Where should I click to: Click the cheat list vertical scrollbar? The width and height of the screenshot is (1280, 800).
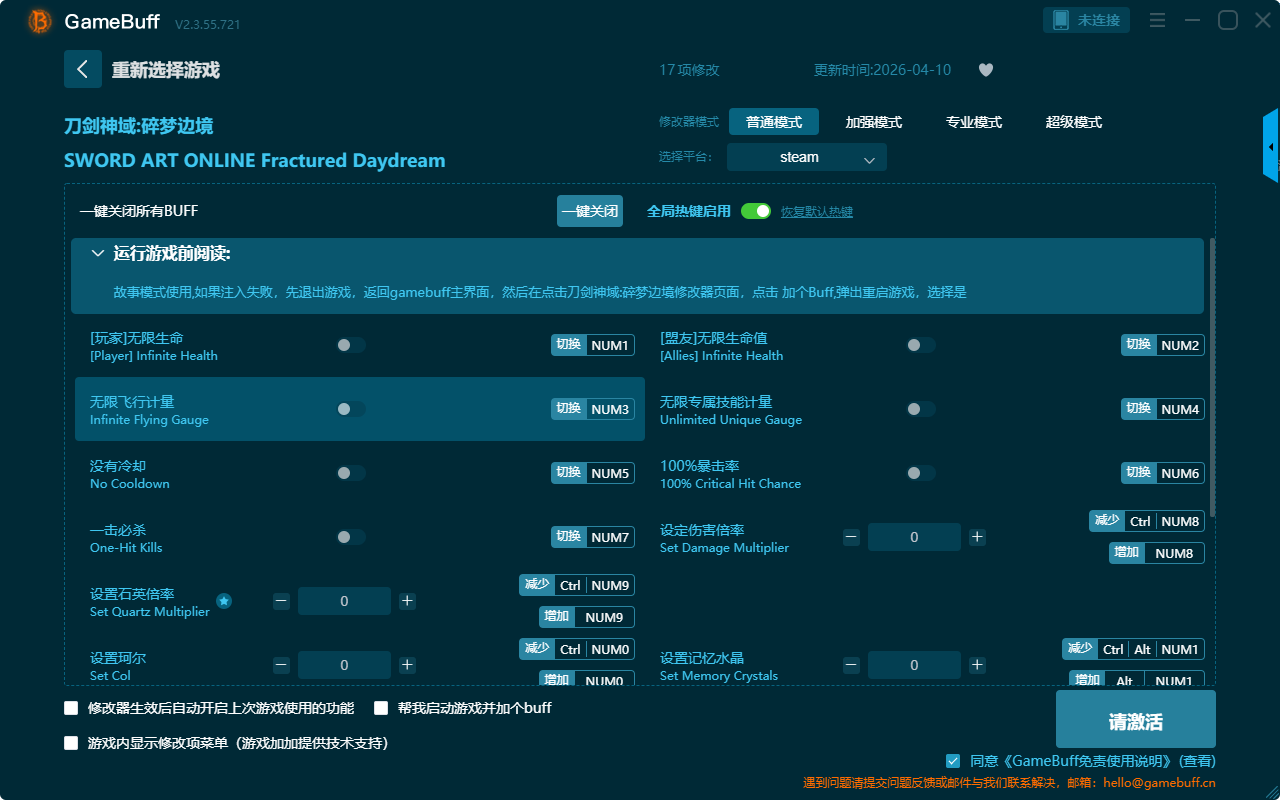[x=1213, y=377]
